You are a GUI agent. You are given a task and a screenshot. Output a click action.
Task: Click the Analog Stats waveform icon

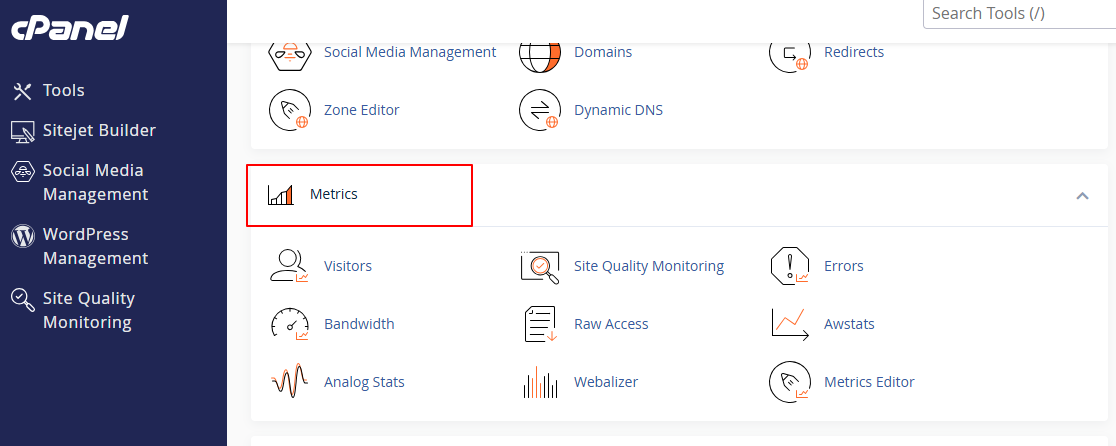coord(290,382)
